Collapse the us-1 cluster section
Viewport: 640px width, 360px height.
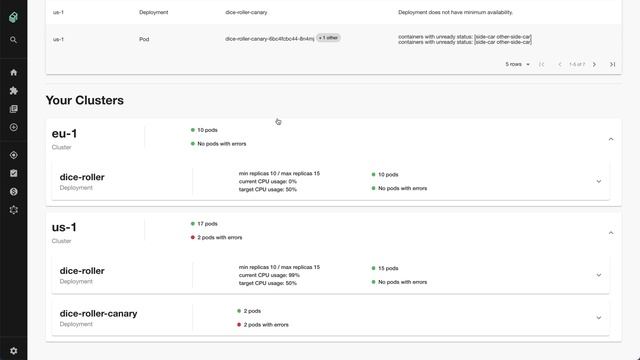tap(611, 233)
